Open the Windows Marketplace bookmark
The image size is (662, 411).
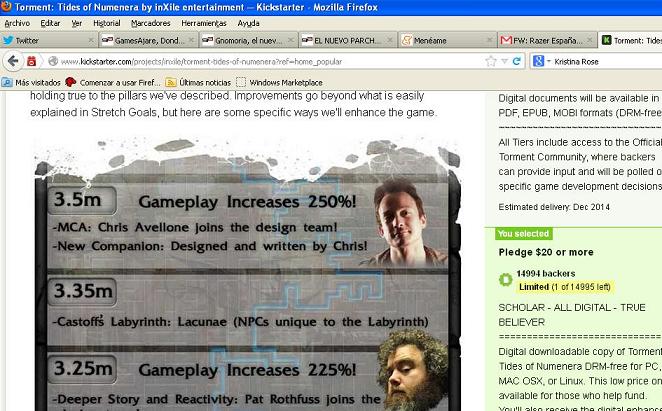point(279,82)
